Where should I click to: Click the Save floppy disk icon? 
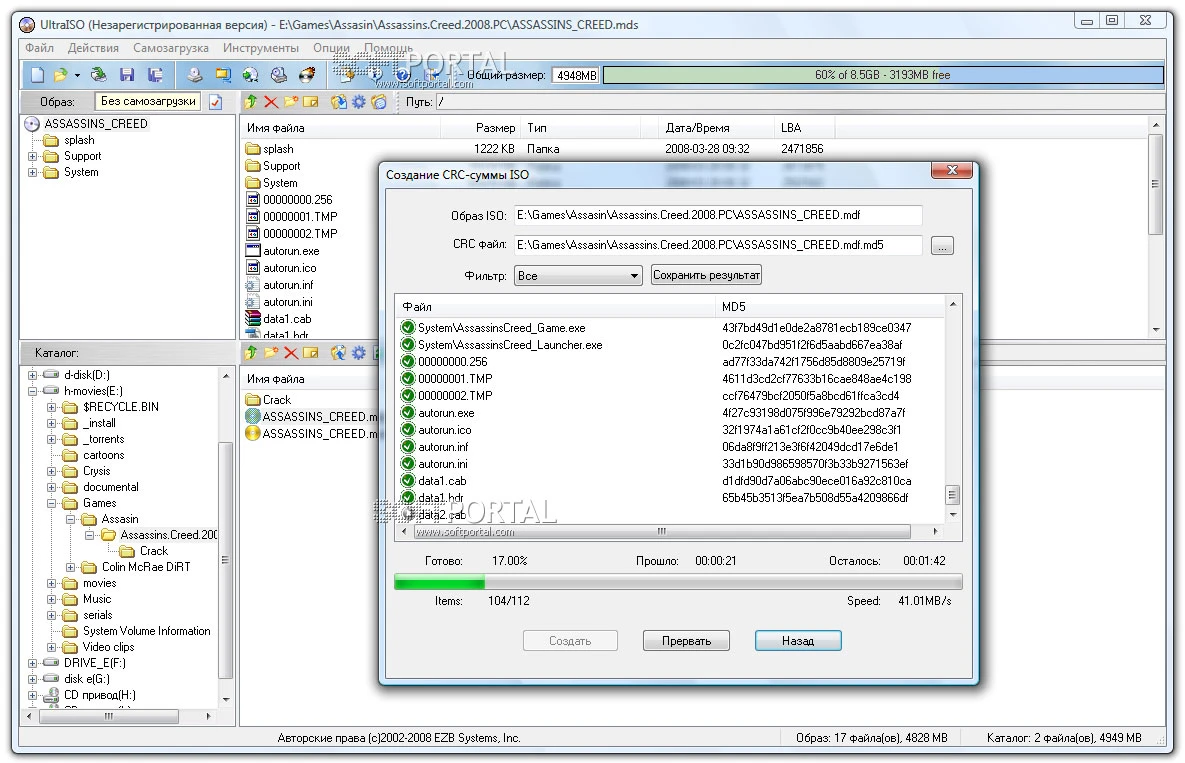click(x=127, y=75)
